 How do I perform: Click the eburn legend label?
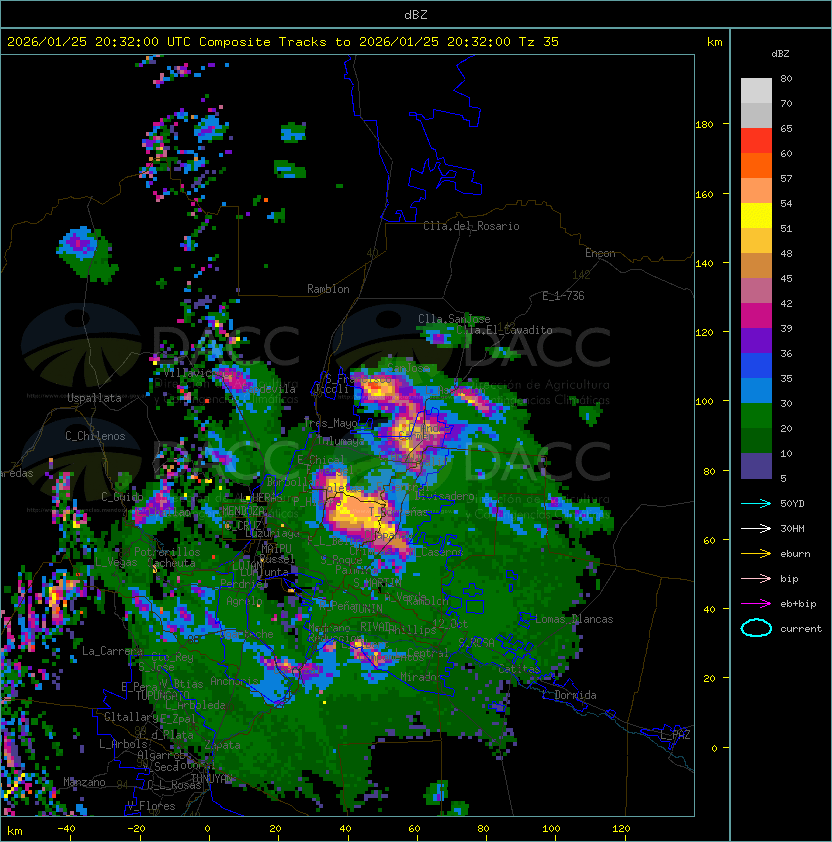pyautogui.click(x=795, y=554)
